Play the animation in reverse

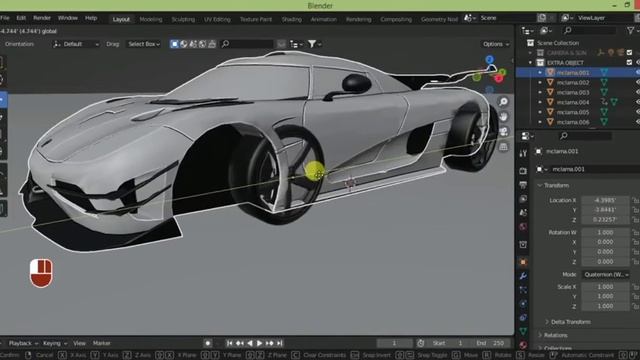tap(250, 343)
